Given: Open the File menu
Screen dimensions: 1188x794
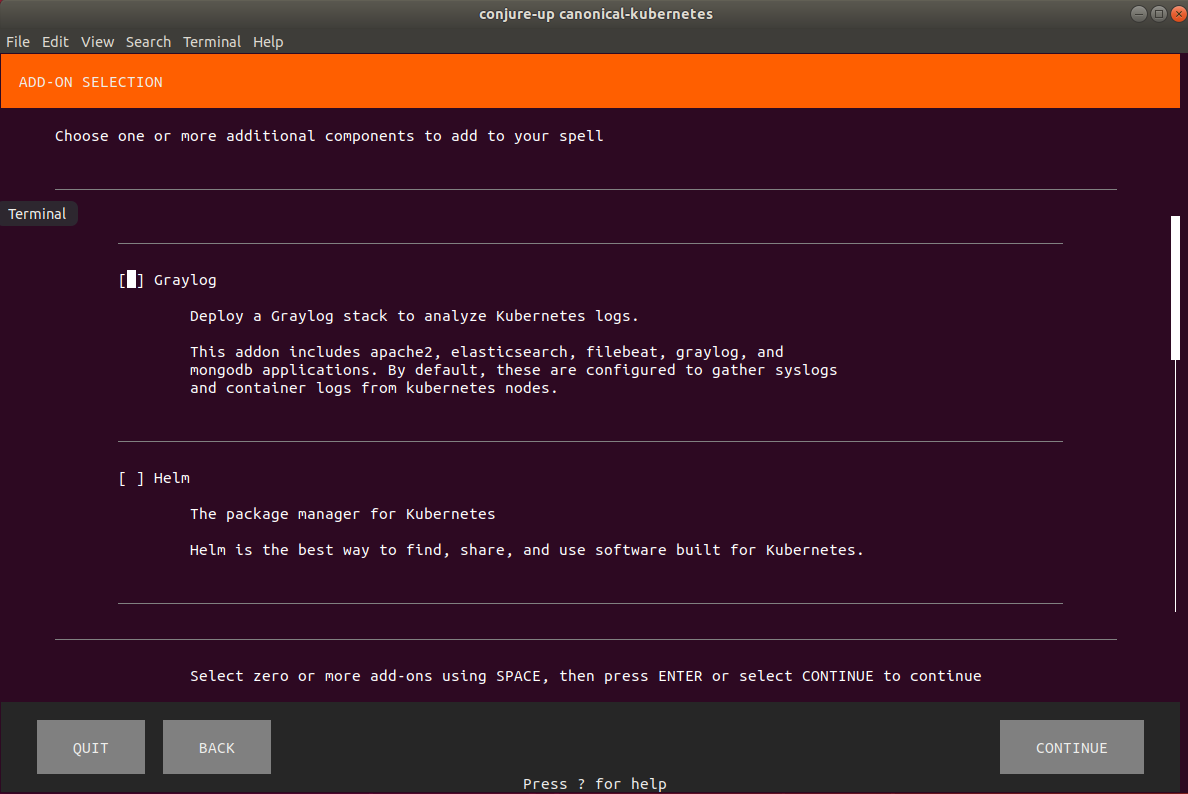Looking at the screenshot, I should click(x=17, y=42).
